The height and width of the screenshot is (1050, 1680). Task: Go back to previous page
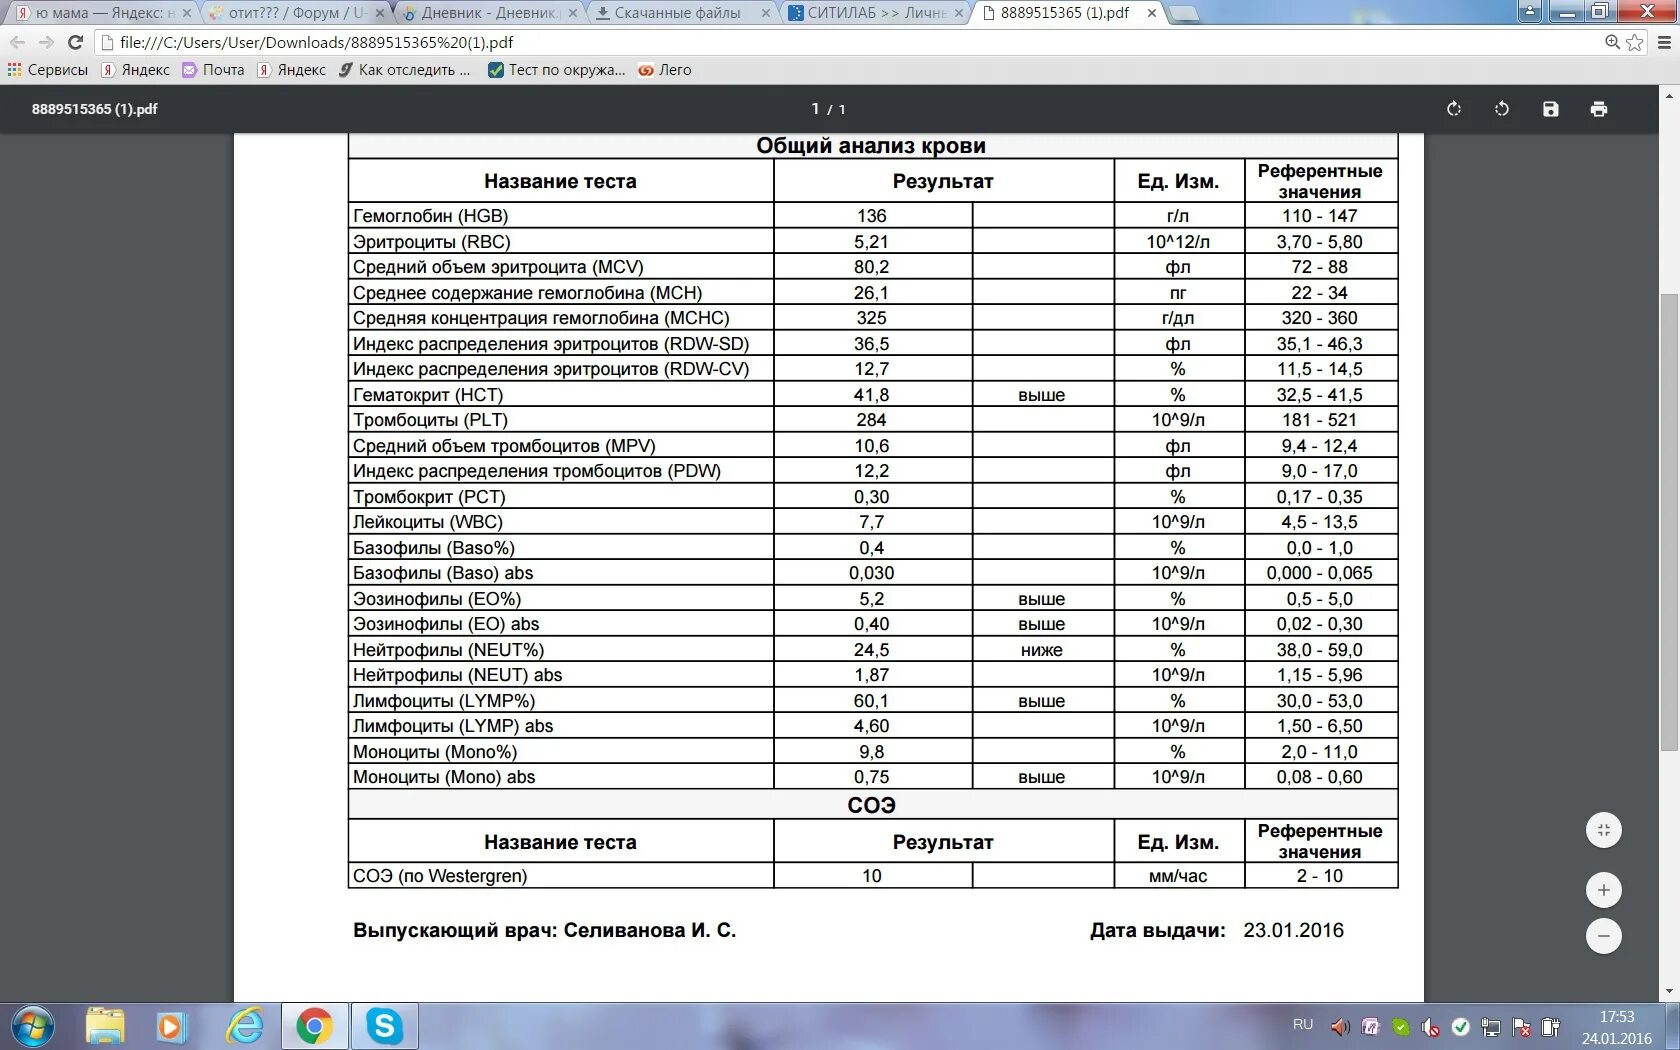18,42
